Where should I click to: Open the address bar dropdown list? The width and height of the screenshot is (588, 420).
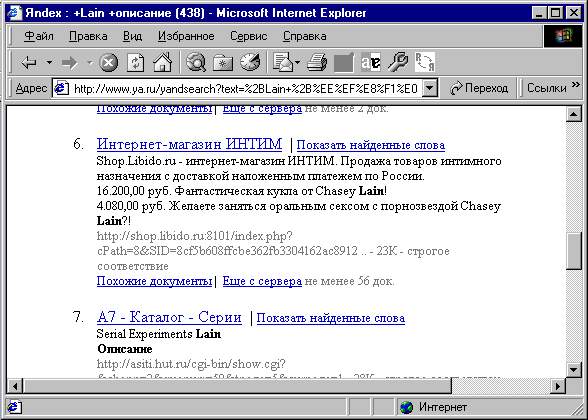click(430, 89)
